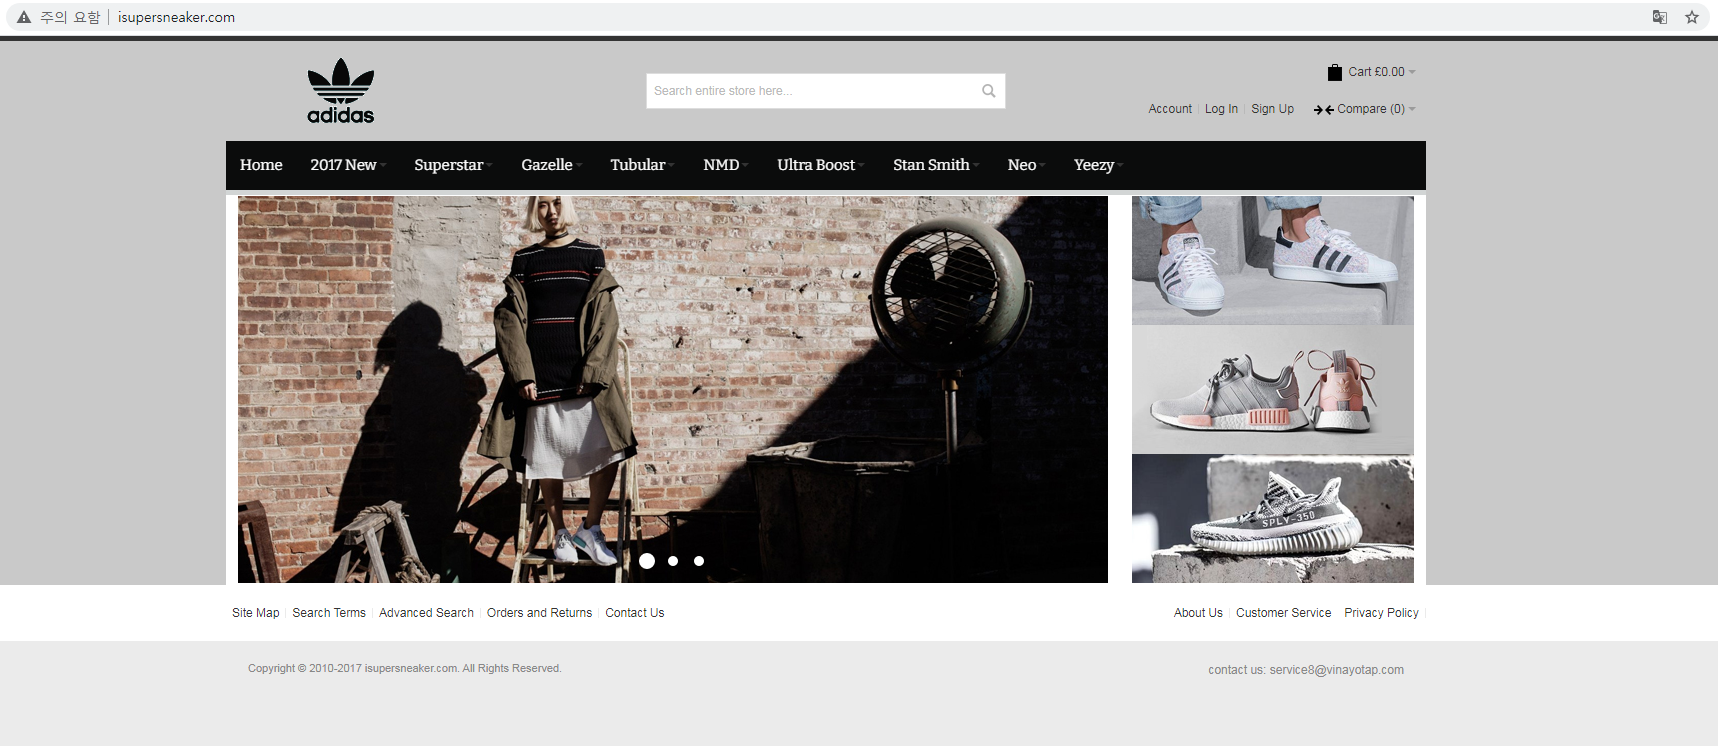1718x746 pixels.
Task: Click the search entire store field
Action: pos(826,91)
